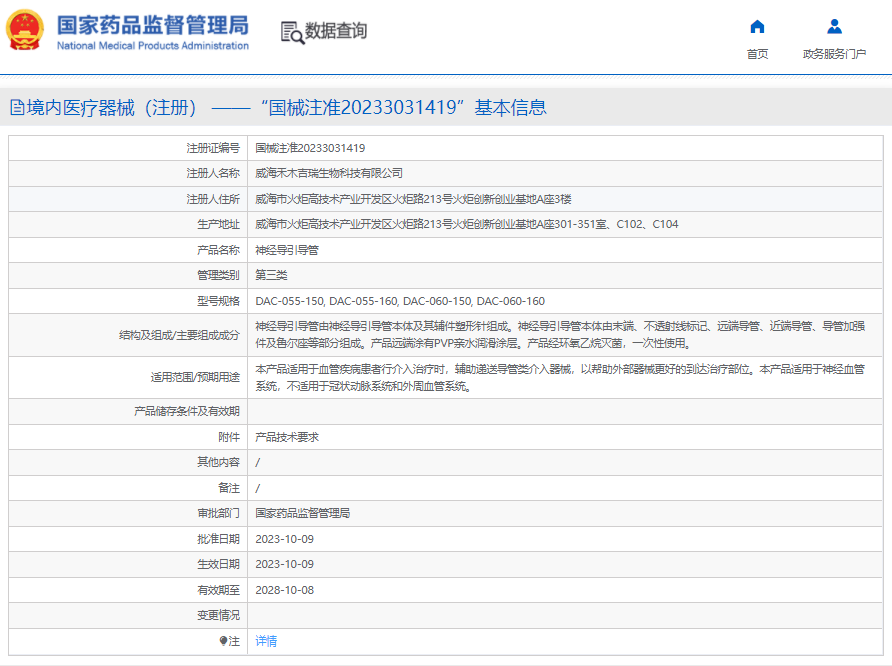Select product name 神经导引导管

(x=287, y=250)
